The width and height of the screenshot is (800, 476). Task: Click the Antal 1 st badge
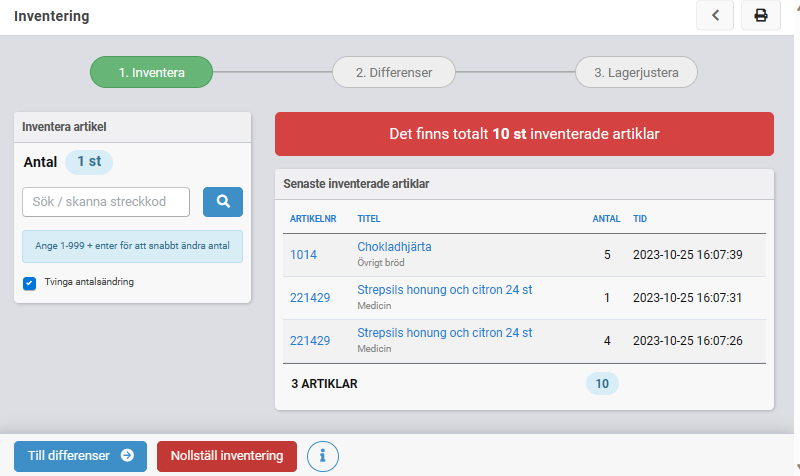coord(89,161)
